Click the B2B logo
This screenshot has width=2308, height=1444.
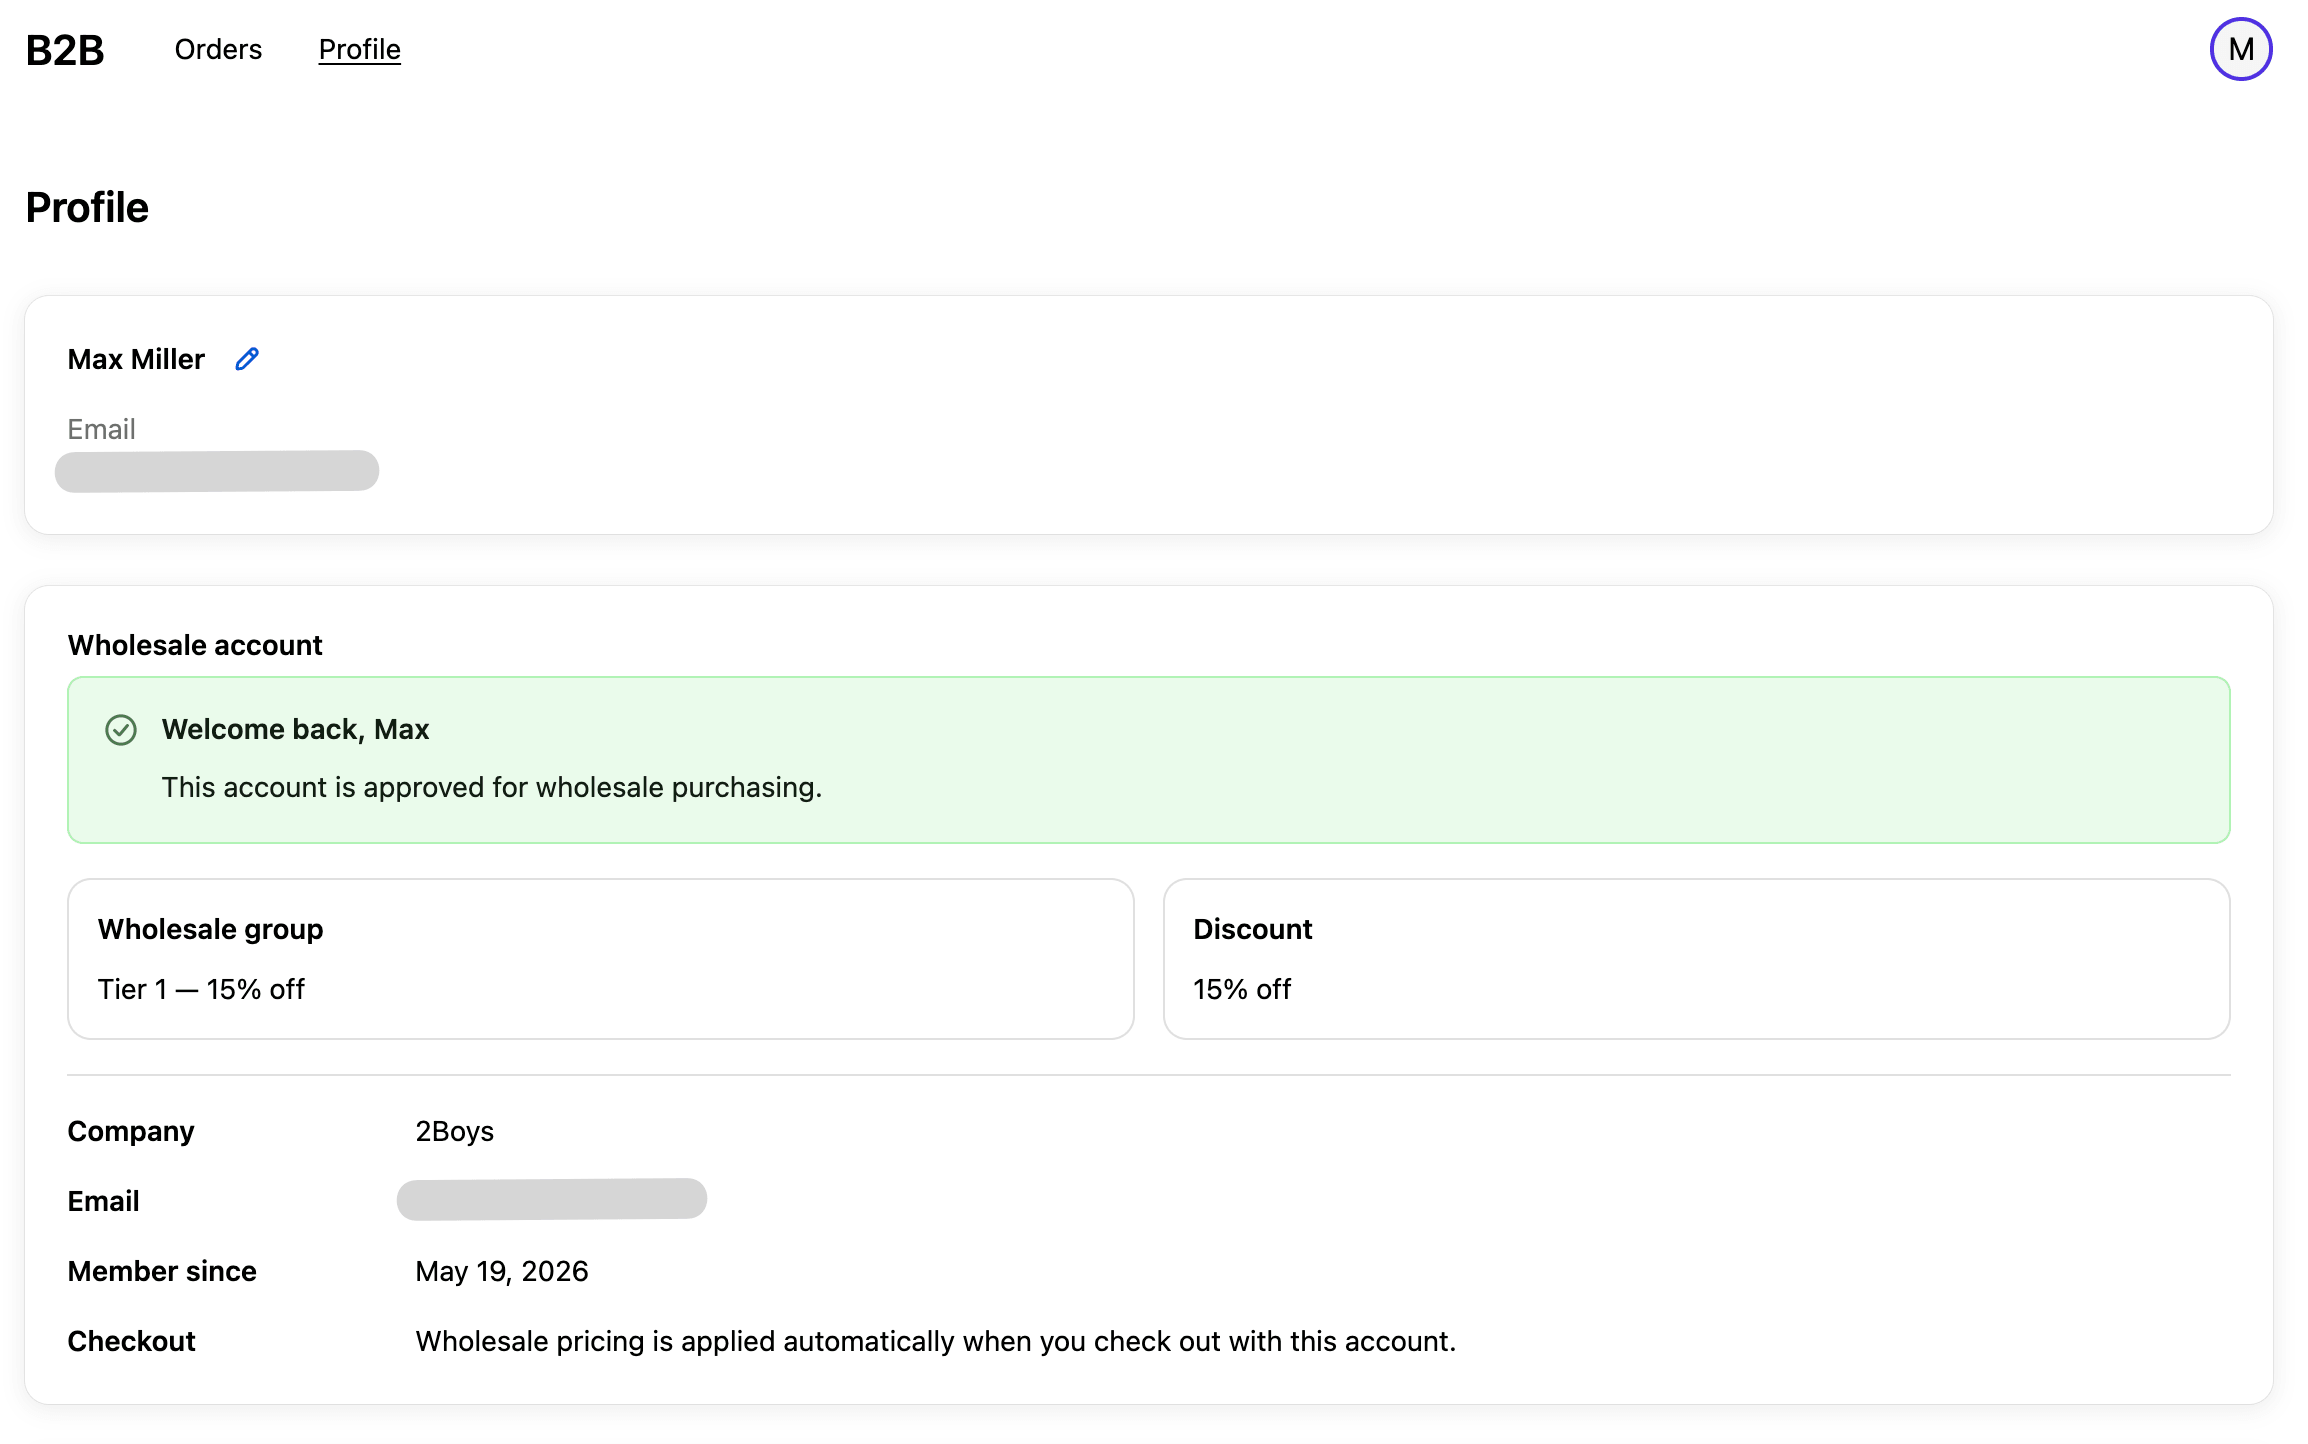(x=65, y=50)
